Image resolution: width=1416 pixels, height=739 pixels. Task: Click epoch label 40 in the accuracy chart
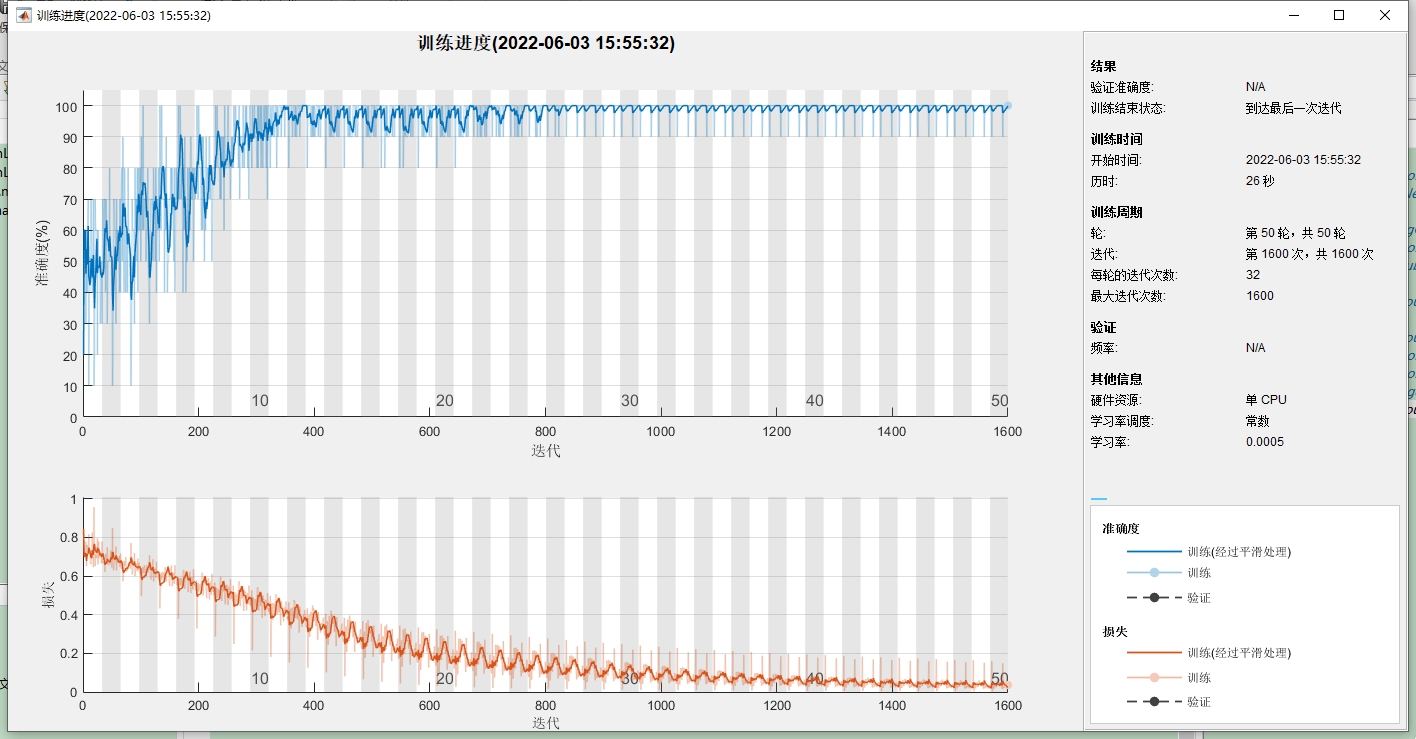pyautogui.click(x=815, y=401)
